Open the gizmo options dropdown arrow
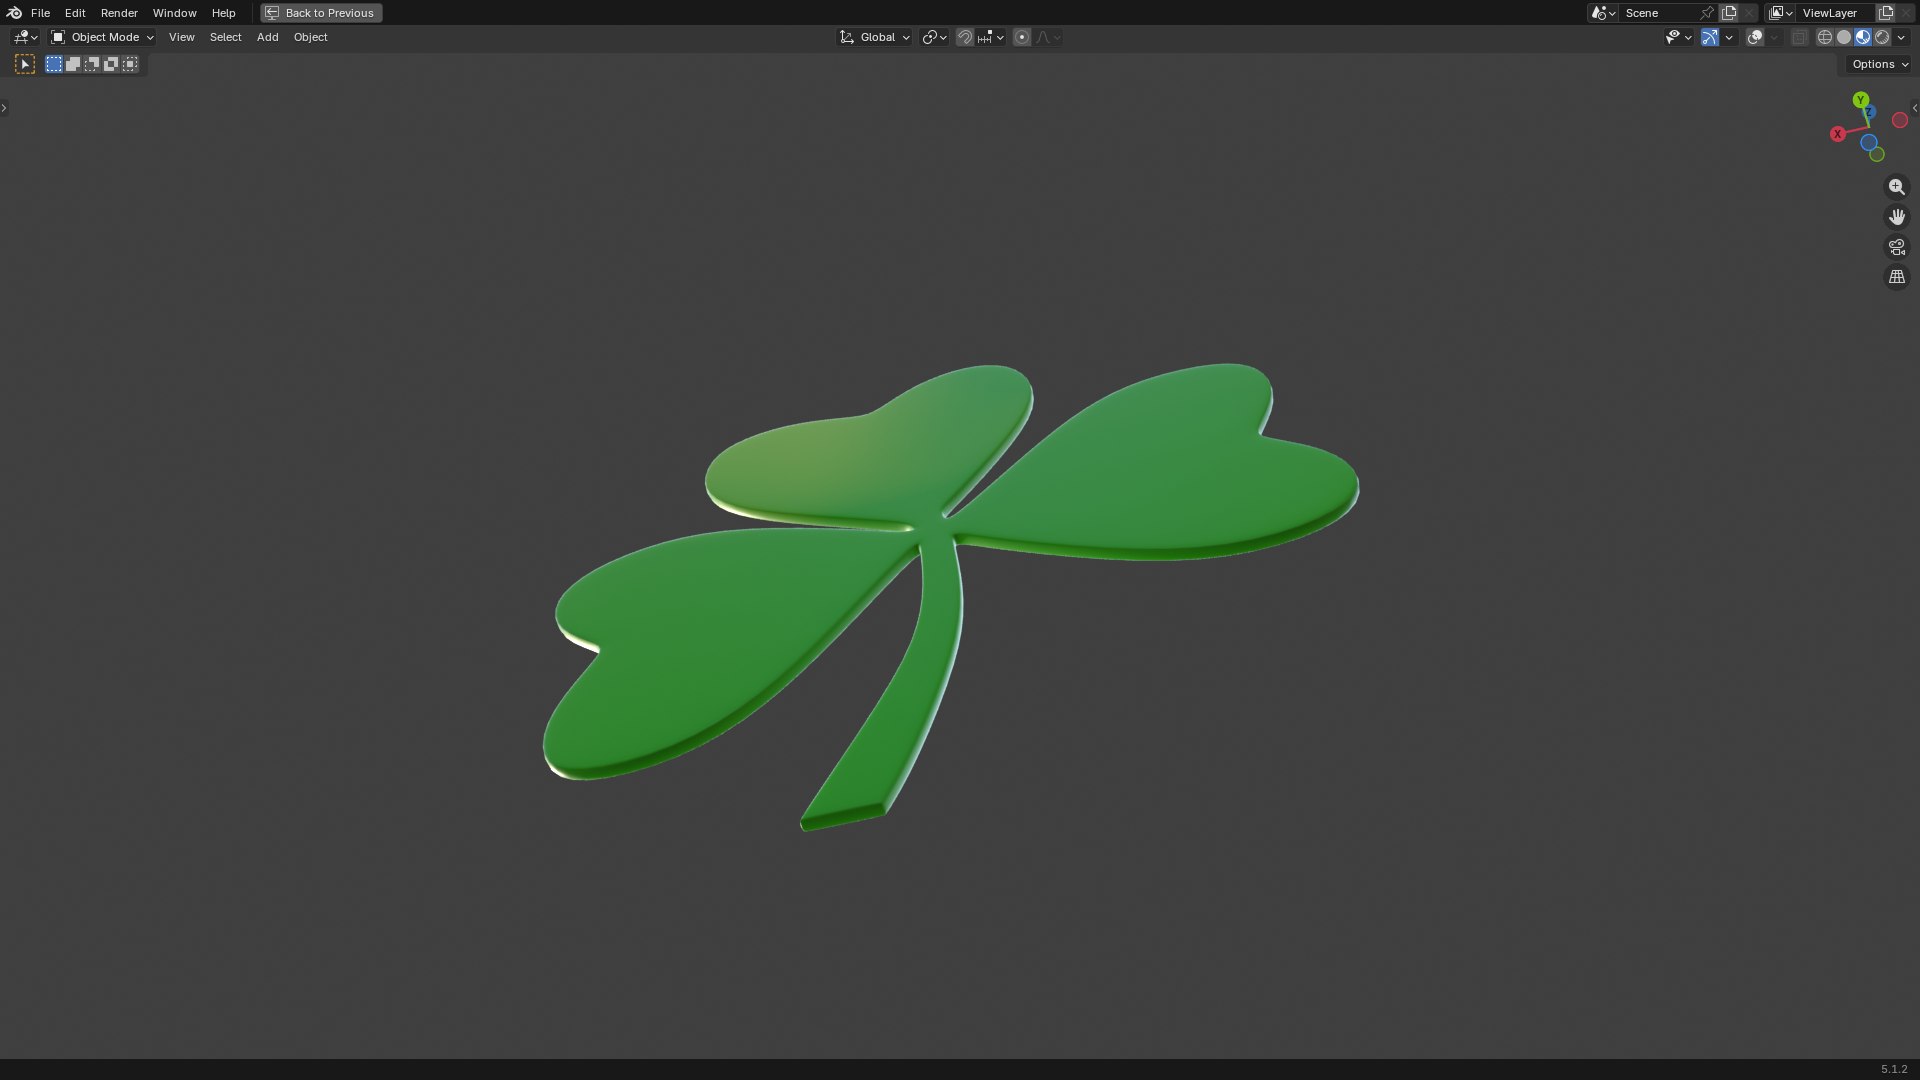The width and height of the screenshot is (1920, 1080). (x=1729, y=37)
